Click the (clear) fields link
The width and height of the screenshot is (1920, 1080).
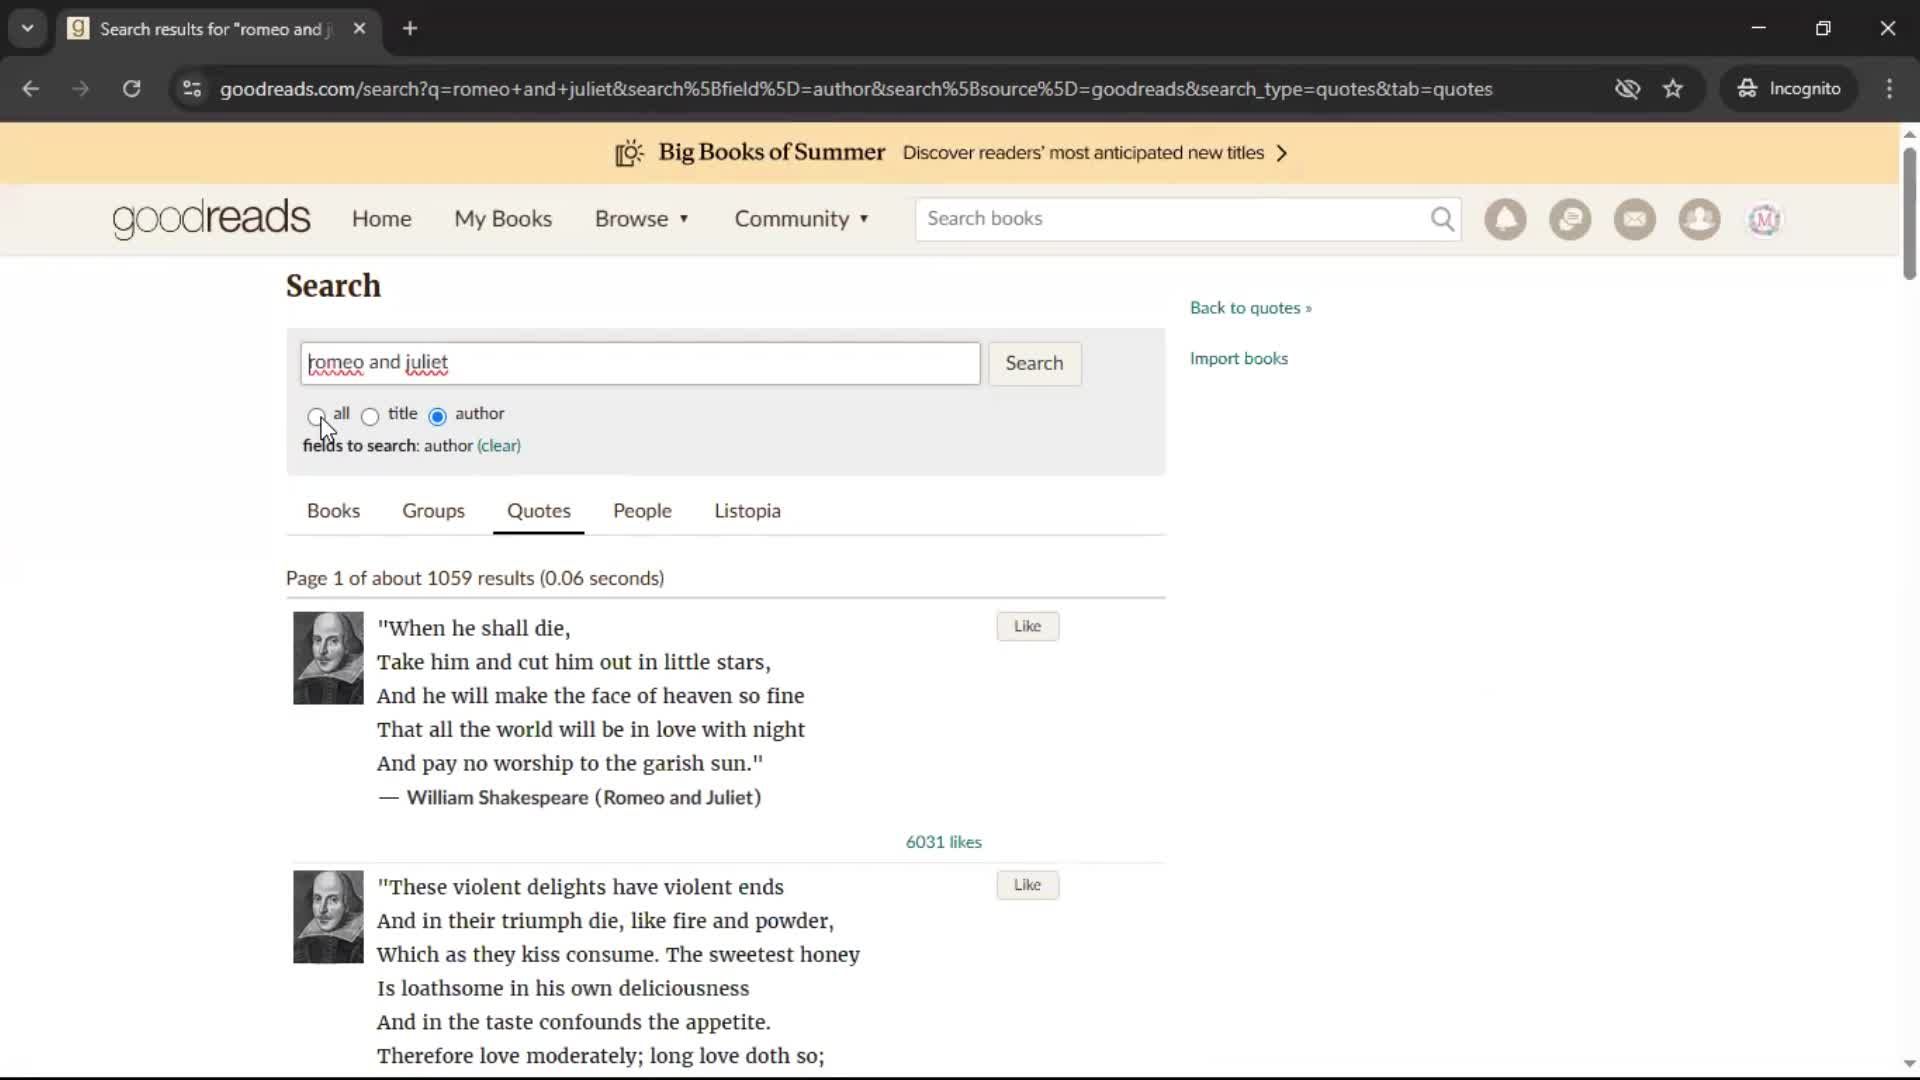(499, 446)
